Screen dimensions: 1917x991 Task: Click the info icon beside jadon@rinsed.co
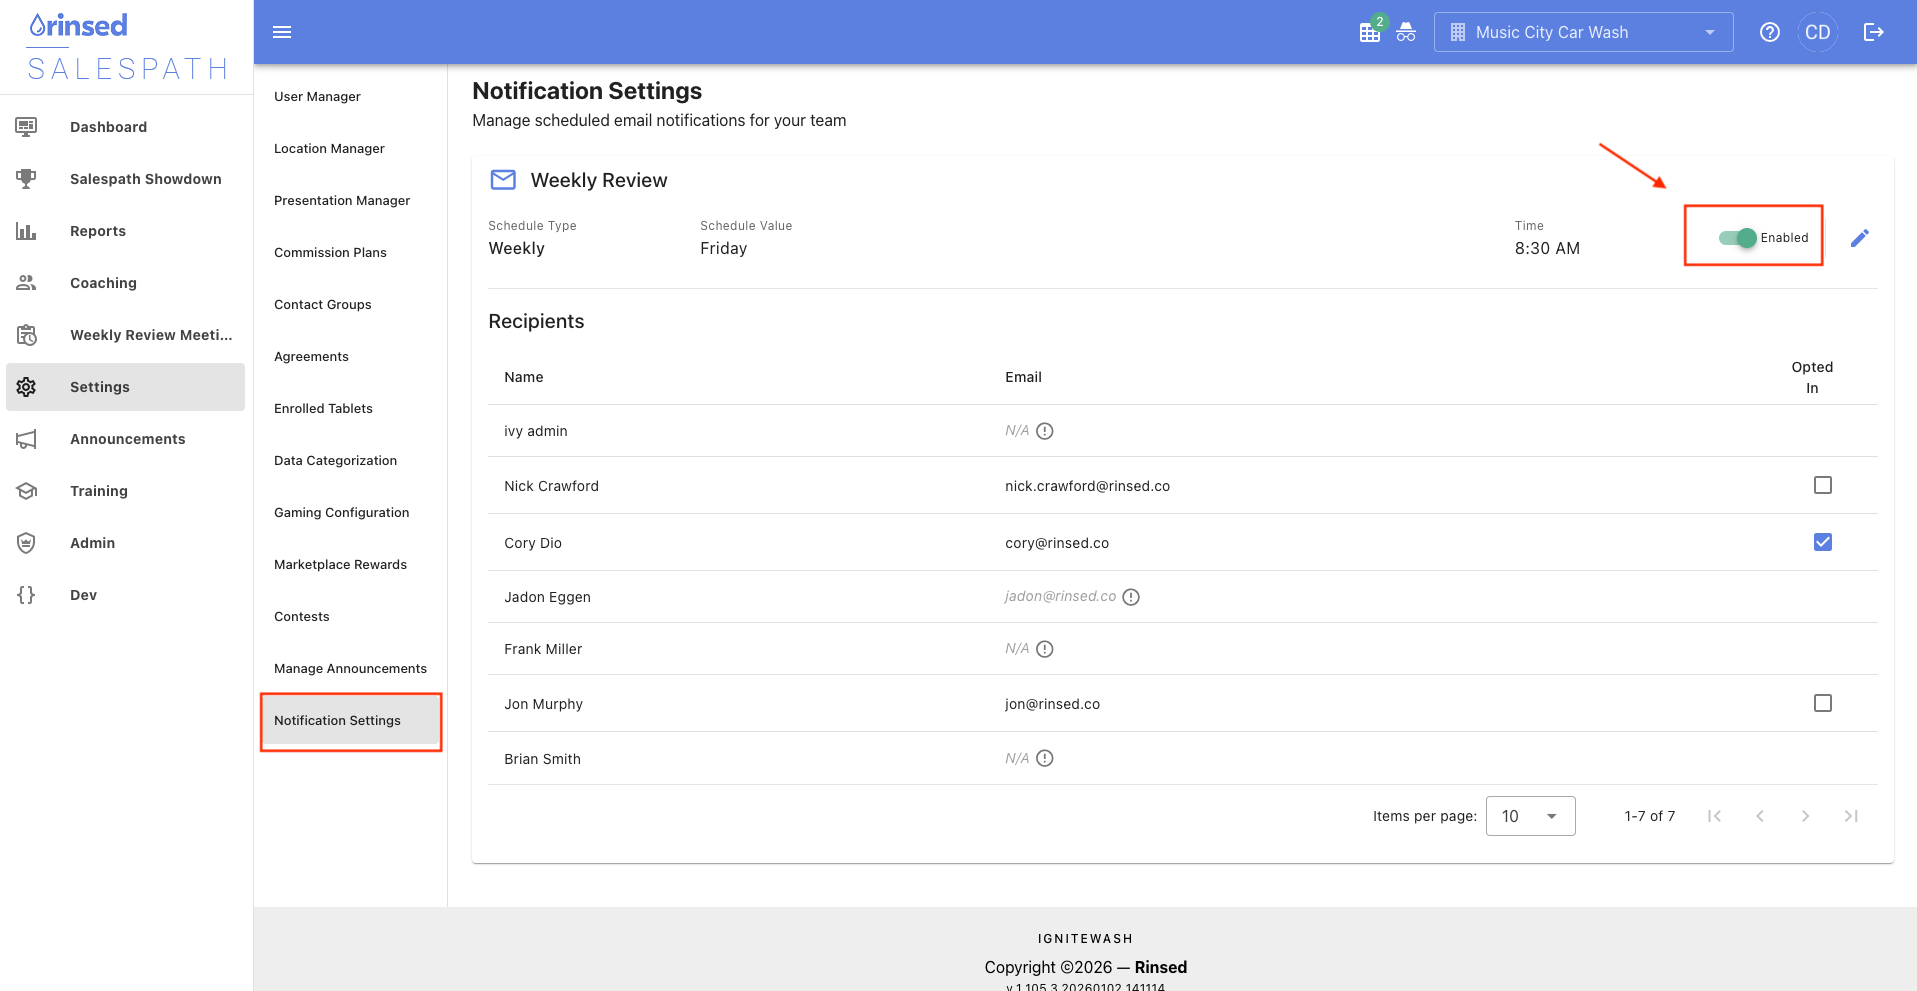pyautogui.click(x=1131, y=597)
